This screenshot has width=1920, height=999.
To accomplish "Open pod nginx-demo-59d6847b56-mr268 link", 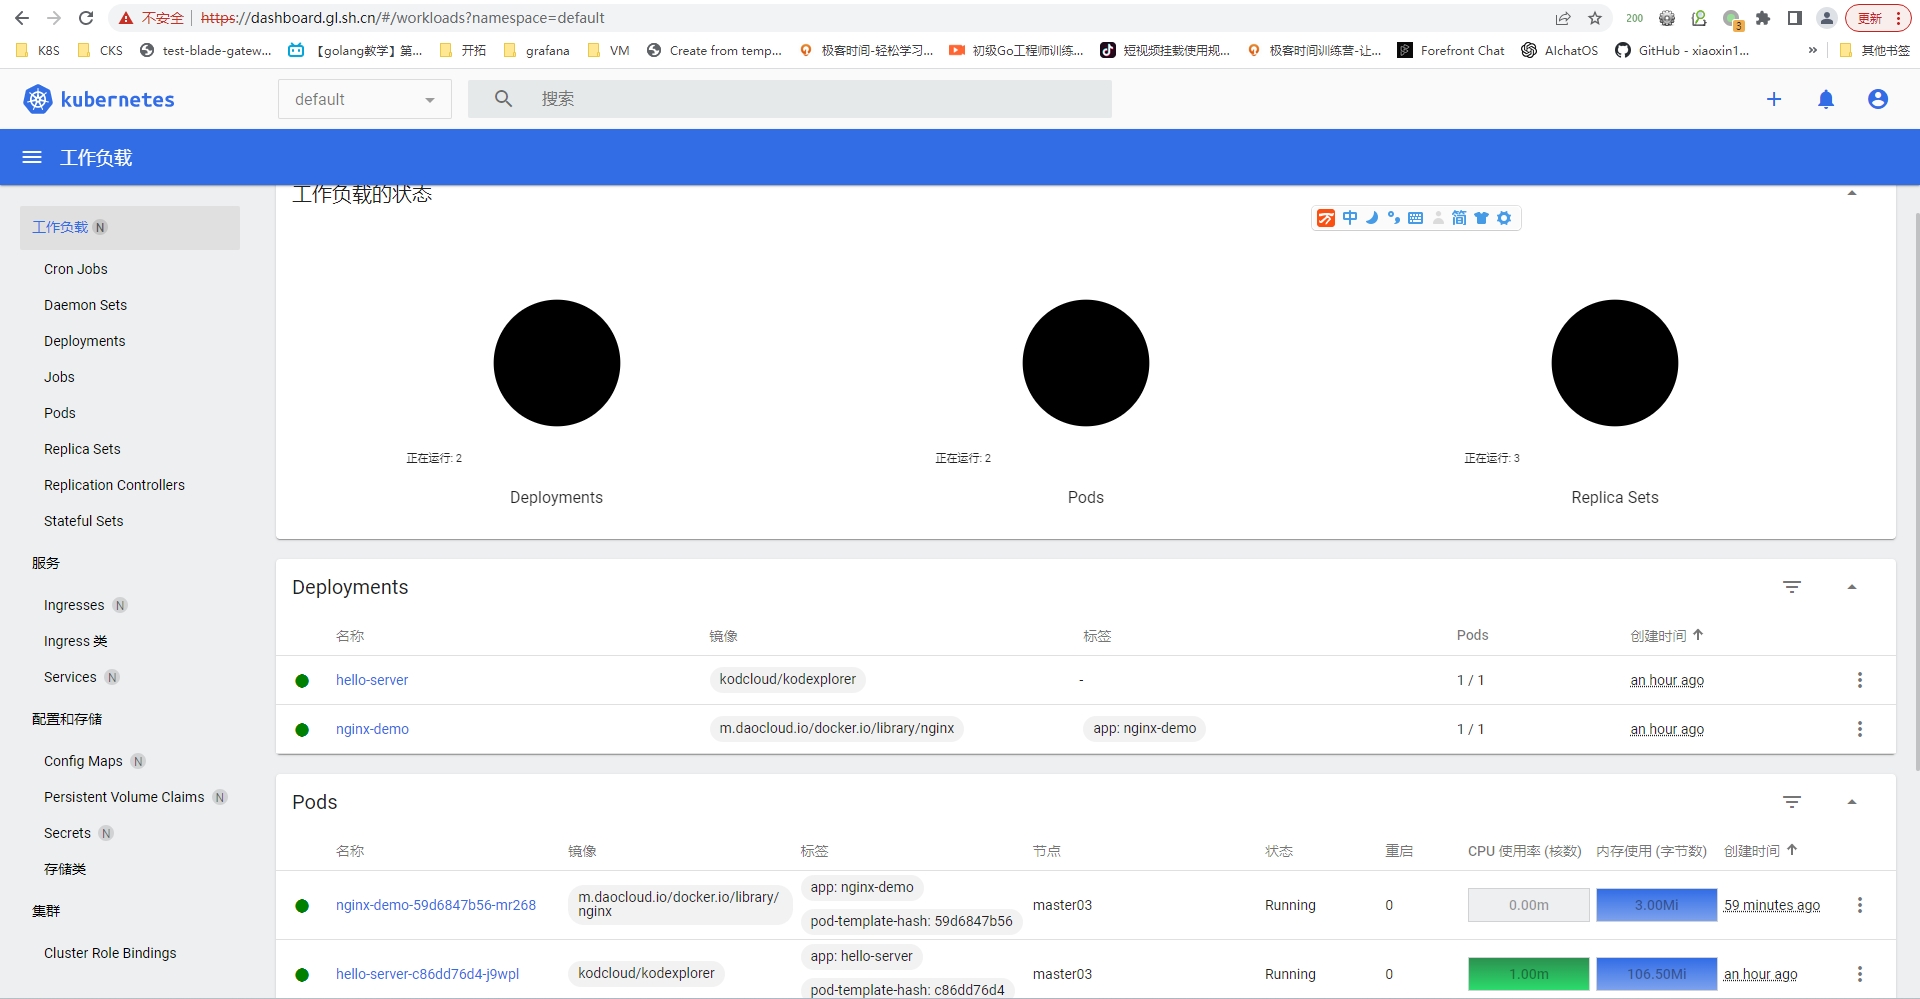I will [436, 905].
